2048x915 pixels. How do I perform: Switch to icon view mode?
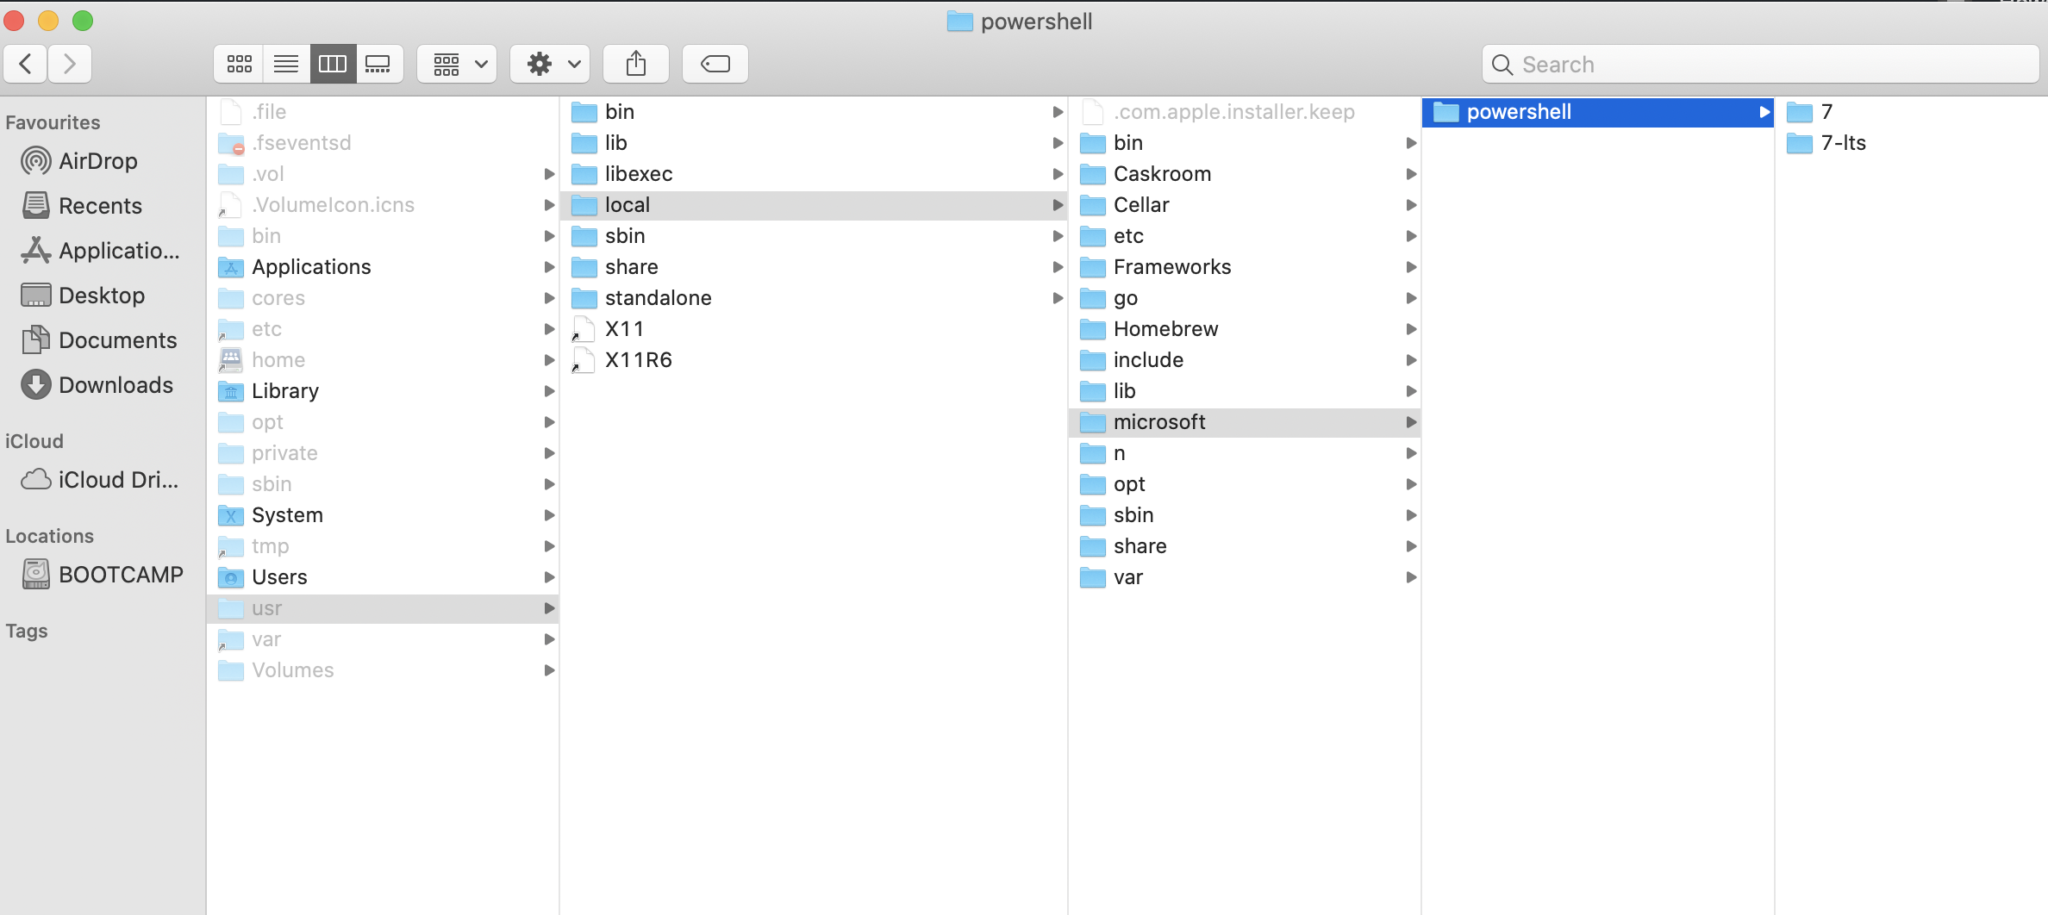click(x=238, y=63)
